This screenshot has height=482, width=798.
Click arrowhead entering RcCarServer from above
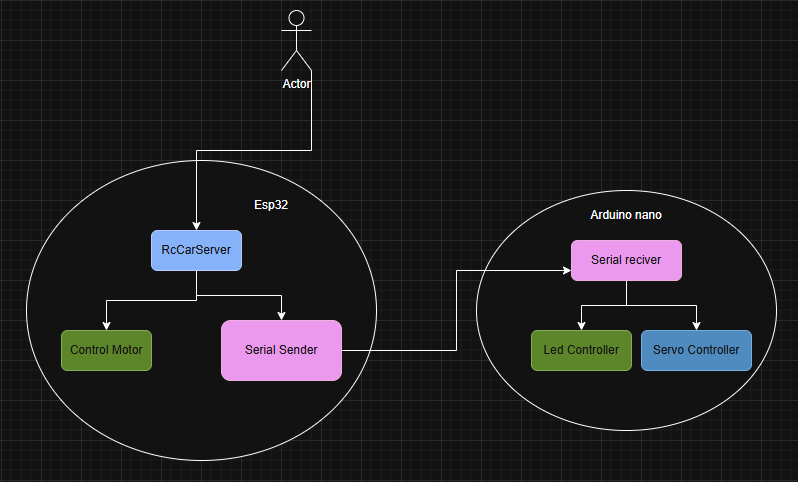pos(196,224)
